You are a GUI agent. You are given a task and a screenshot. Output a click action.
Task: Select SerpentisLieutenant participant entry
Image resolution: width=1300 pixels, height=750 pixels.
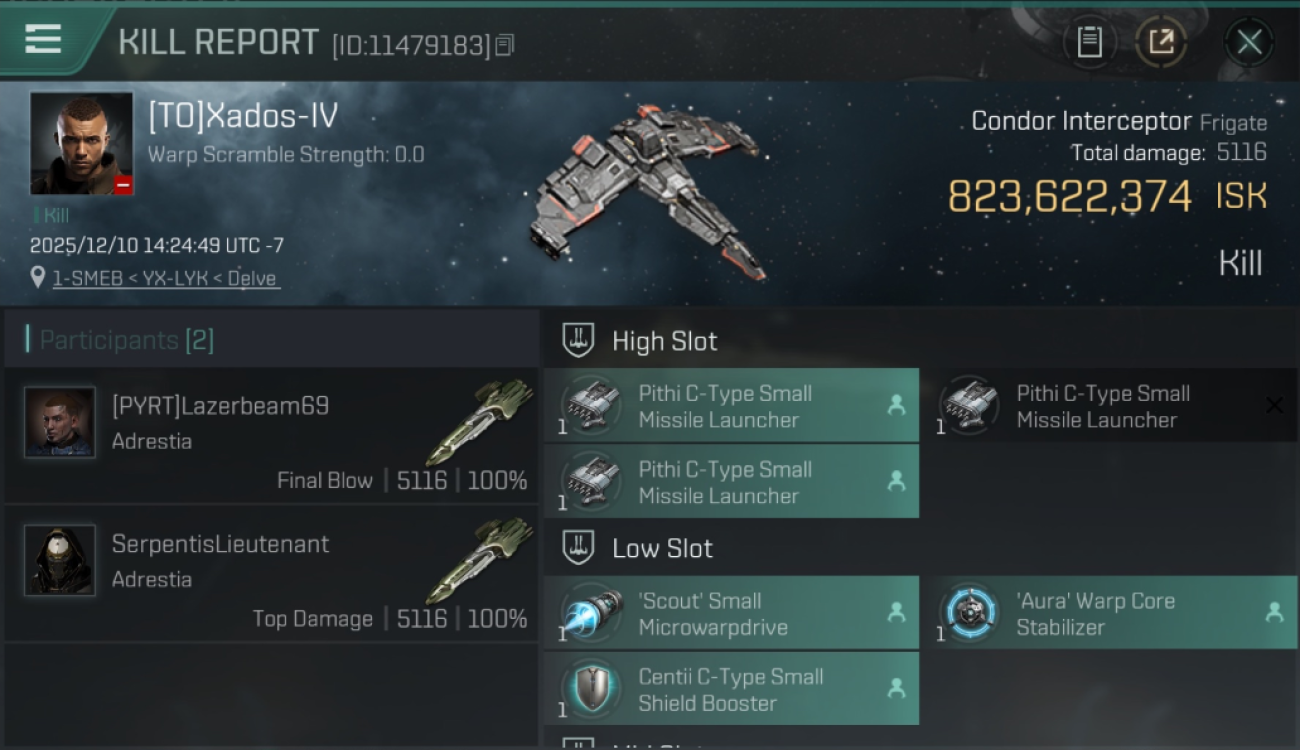[271, 572]
